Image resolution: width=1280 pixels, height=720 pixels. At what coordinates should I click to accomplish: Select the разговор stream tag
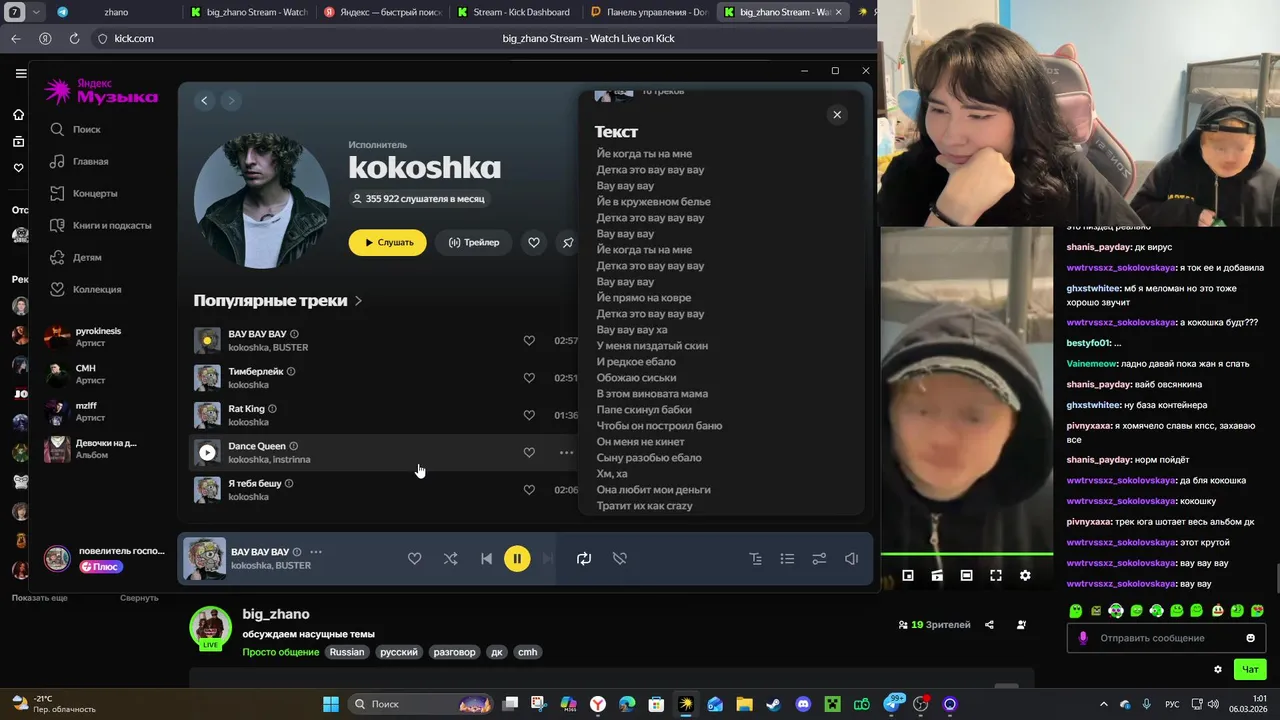point(455,652)
